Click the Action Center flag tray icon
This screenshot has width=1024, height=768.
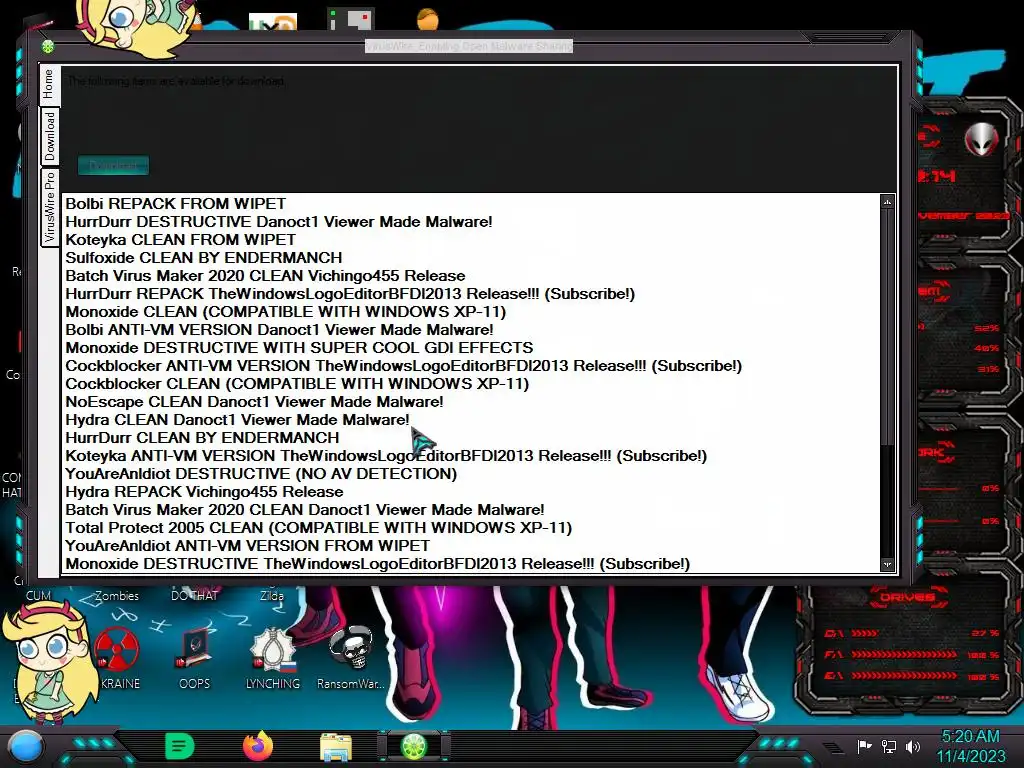[x=864, y=746]
